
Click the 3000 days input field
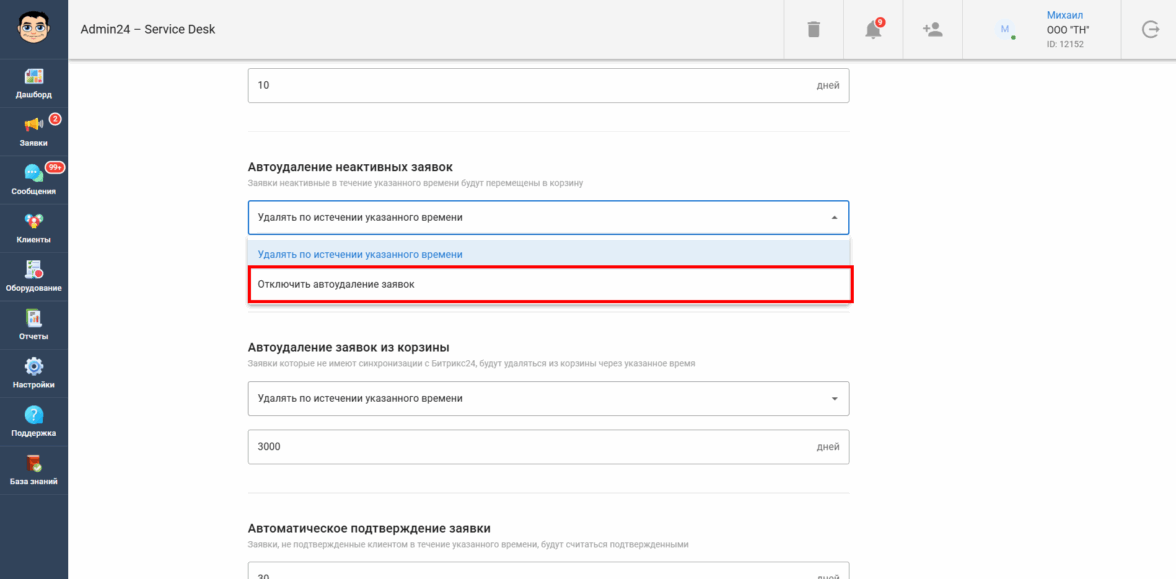click(530, 447)
